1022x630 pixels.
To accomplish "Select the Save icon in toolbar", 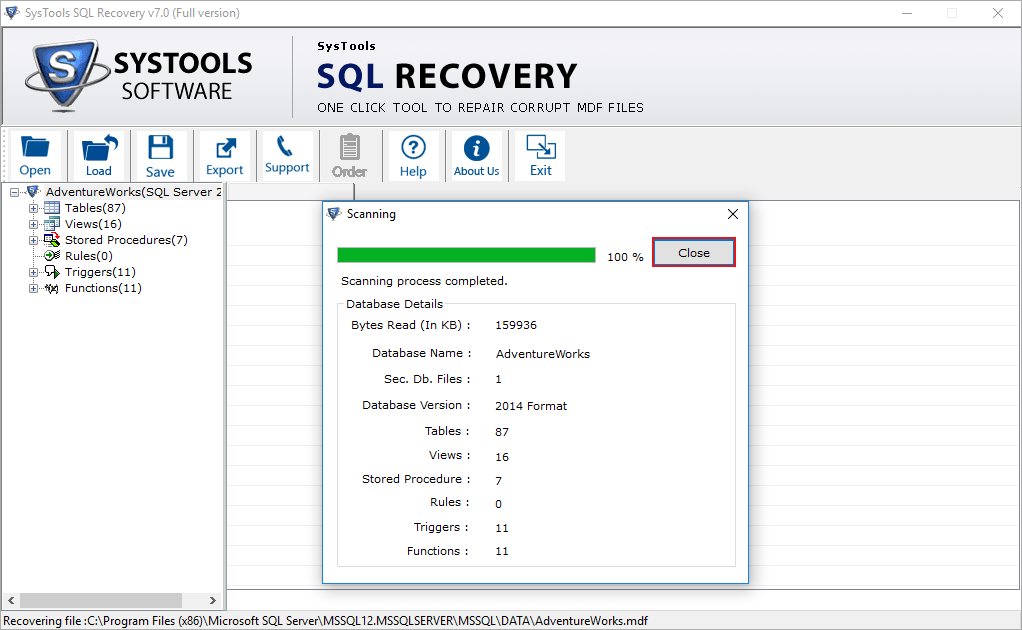I will tap(161, 155).
